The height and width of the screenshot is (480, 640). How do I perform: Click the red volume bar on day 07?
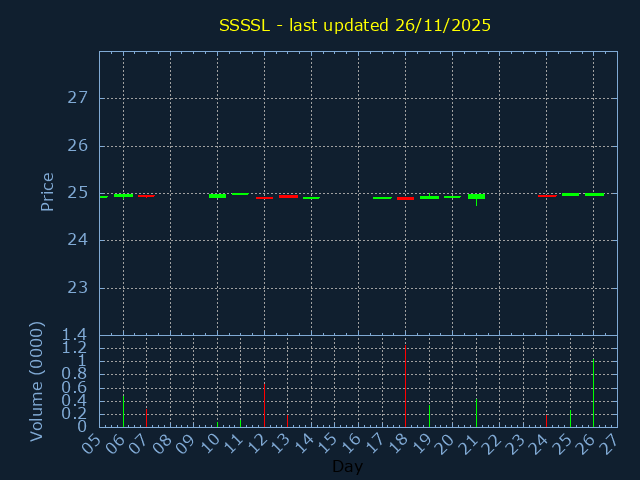pos(146,417)
